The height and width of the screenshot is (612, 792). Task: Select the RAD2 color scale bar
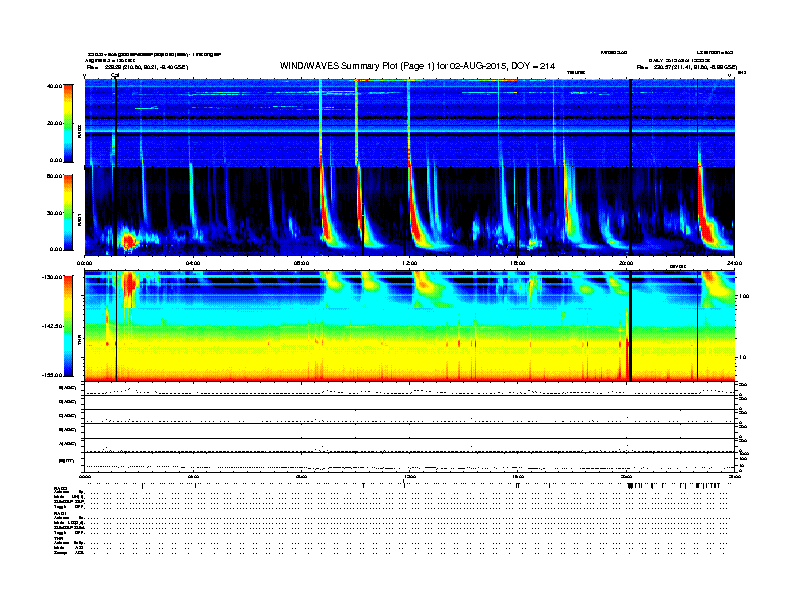click(x=68, y=123)
